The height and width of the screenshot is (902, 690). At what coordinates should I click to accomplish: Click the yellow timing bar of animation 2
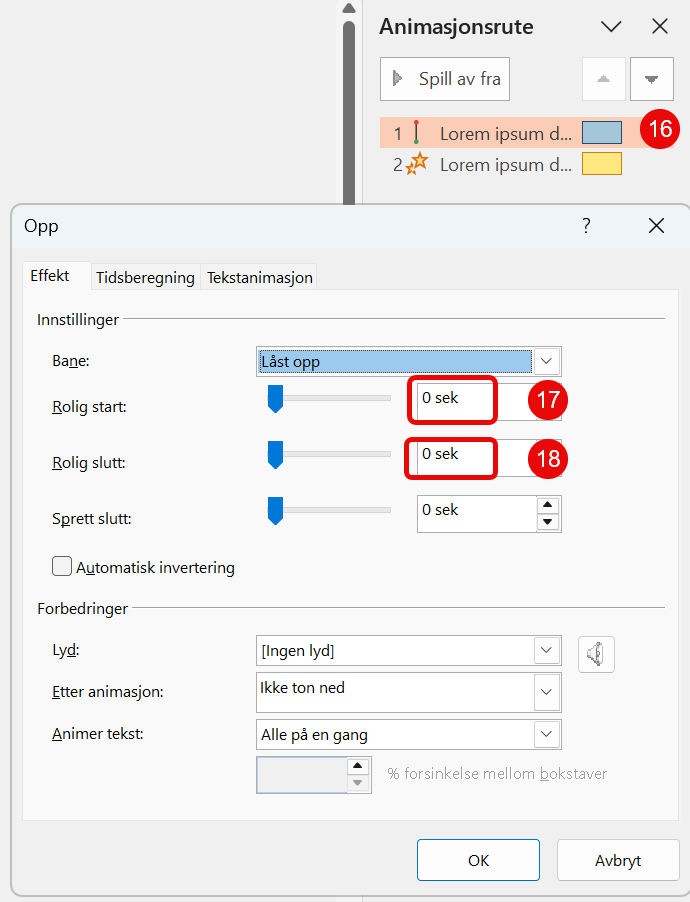point(602,163)
